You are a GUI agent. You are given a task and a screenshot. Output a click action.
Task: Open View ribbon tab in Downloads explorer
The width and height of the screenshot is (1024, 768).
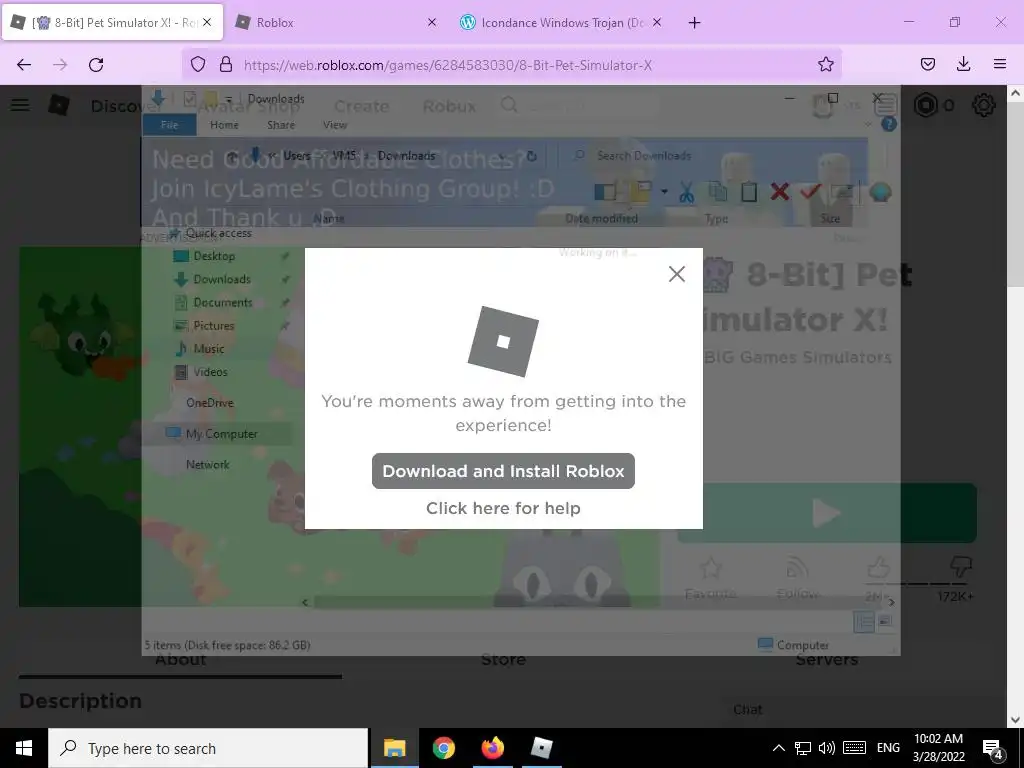click(335, 125)
